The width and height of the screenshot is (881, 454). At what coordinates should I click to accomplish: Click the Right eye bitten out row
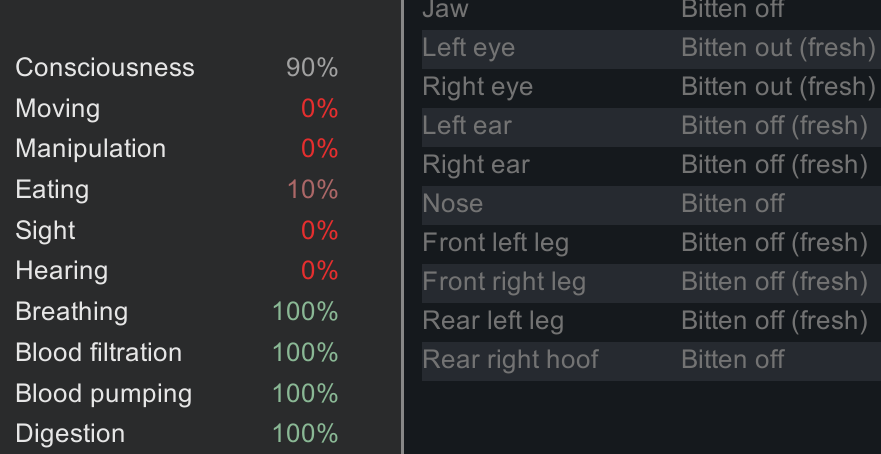point(650,87)
